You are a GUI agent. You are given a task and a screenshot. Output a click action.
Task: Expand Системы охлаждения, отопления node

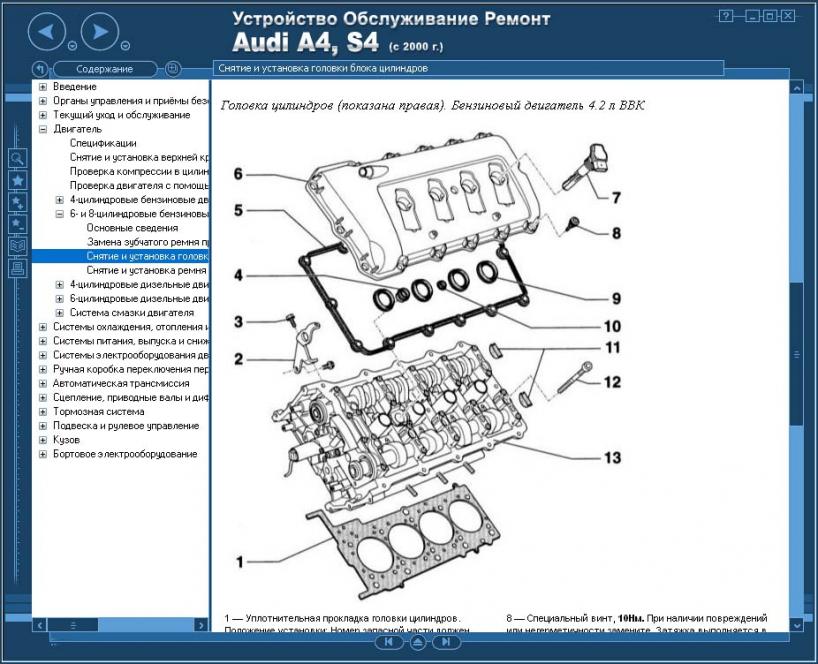point(43,327)
